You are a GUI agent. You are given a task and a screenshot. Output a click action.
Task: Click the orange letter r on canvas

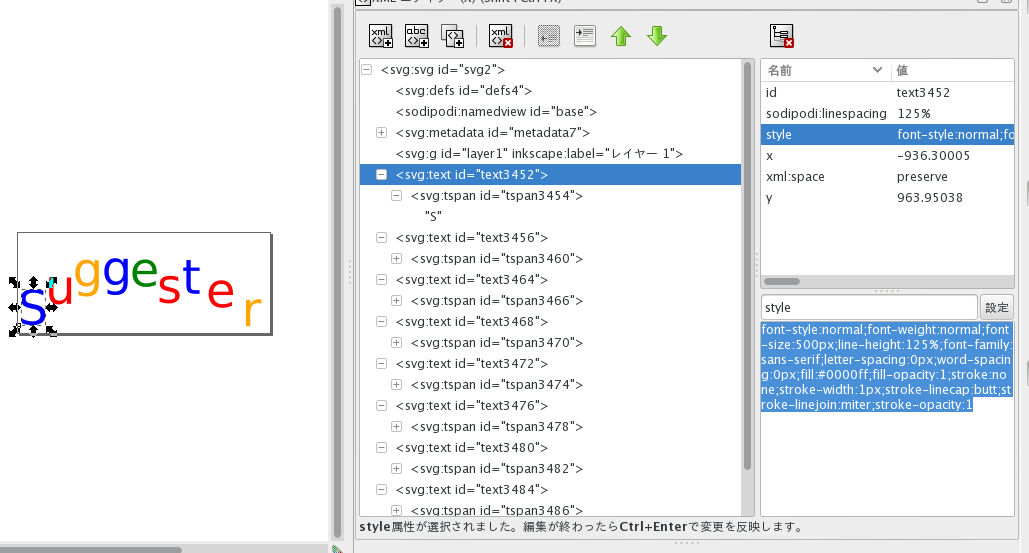pos(253,311)
